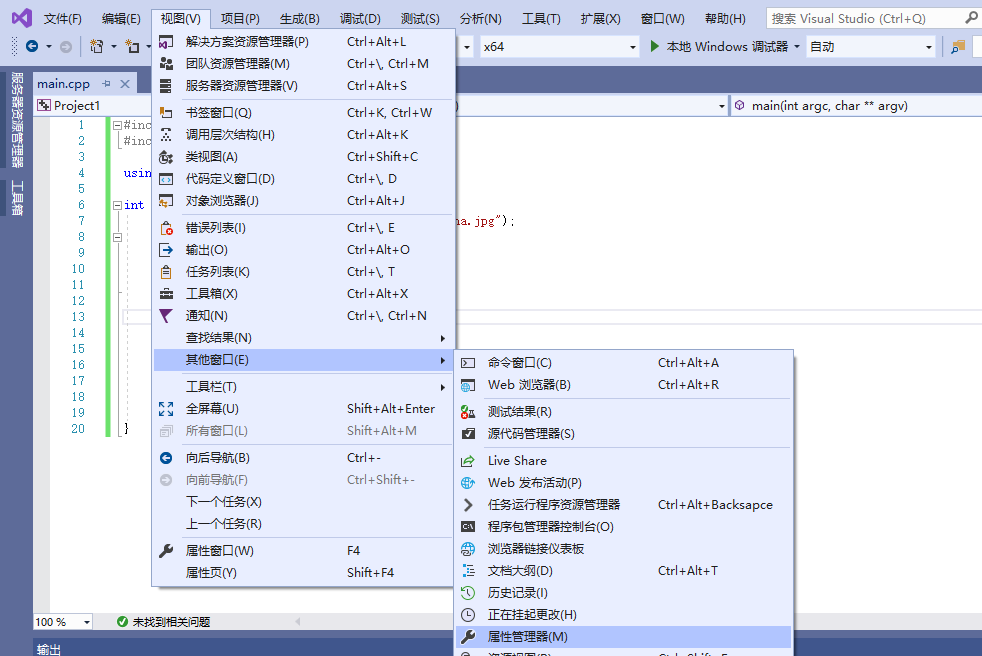Viewport: 982px width, 656px height.
Task: Open Web 发布活动(P)
Action: click(x=624, y=482)
